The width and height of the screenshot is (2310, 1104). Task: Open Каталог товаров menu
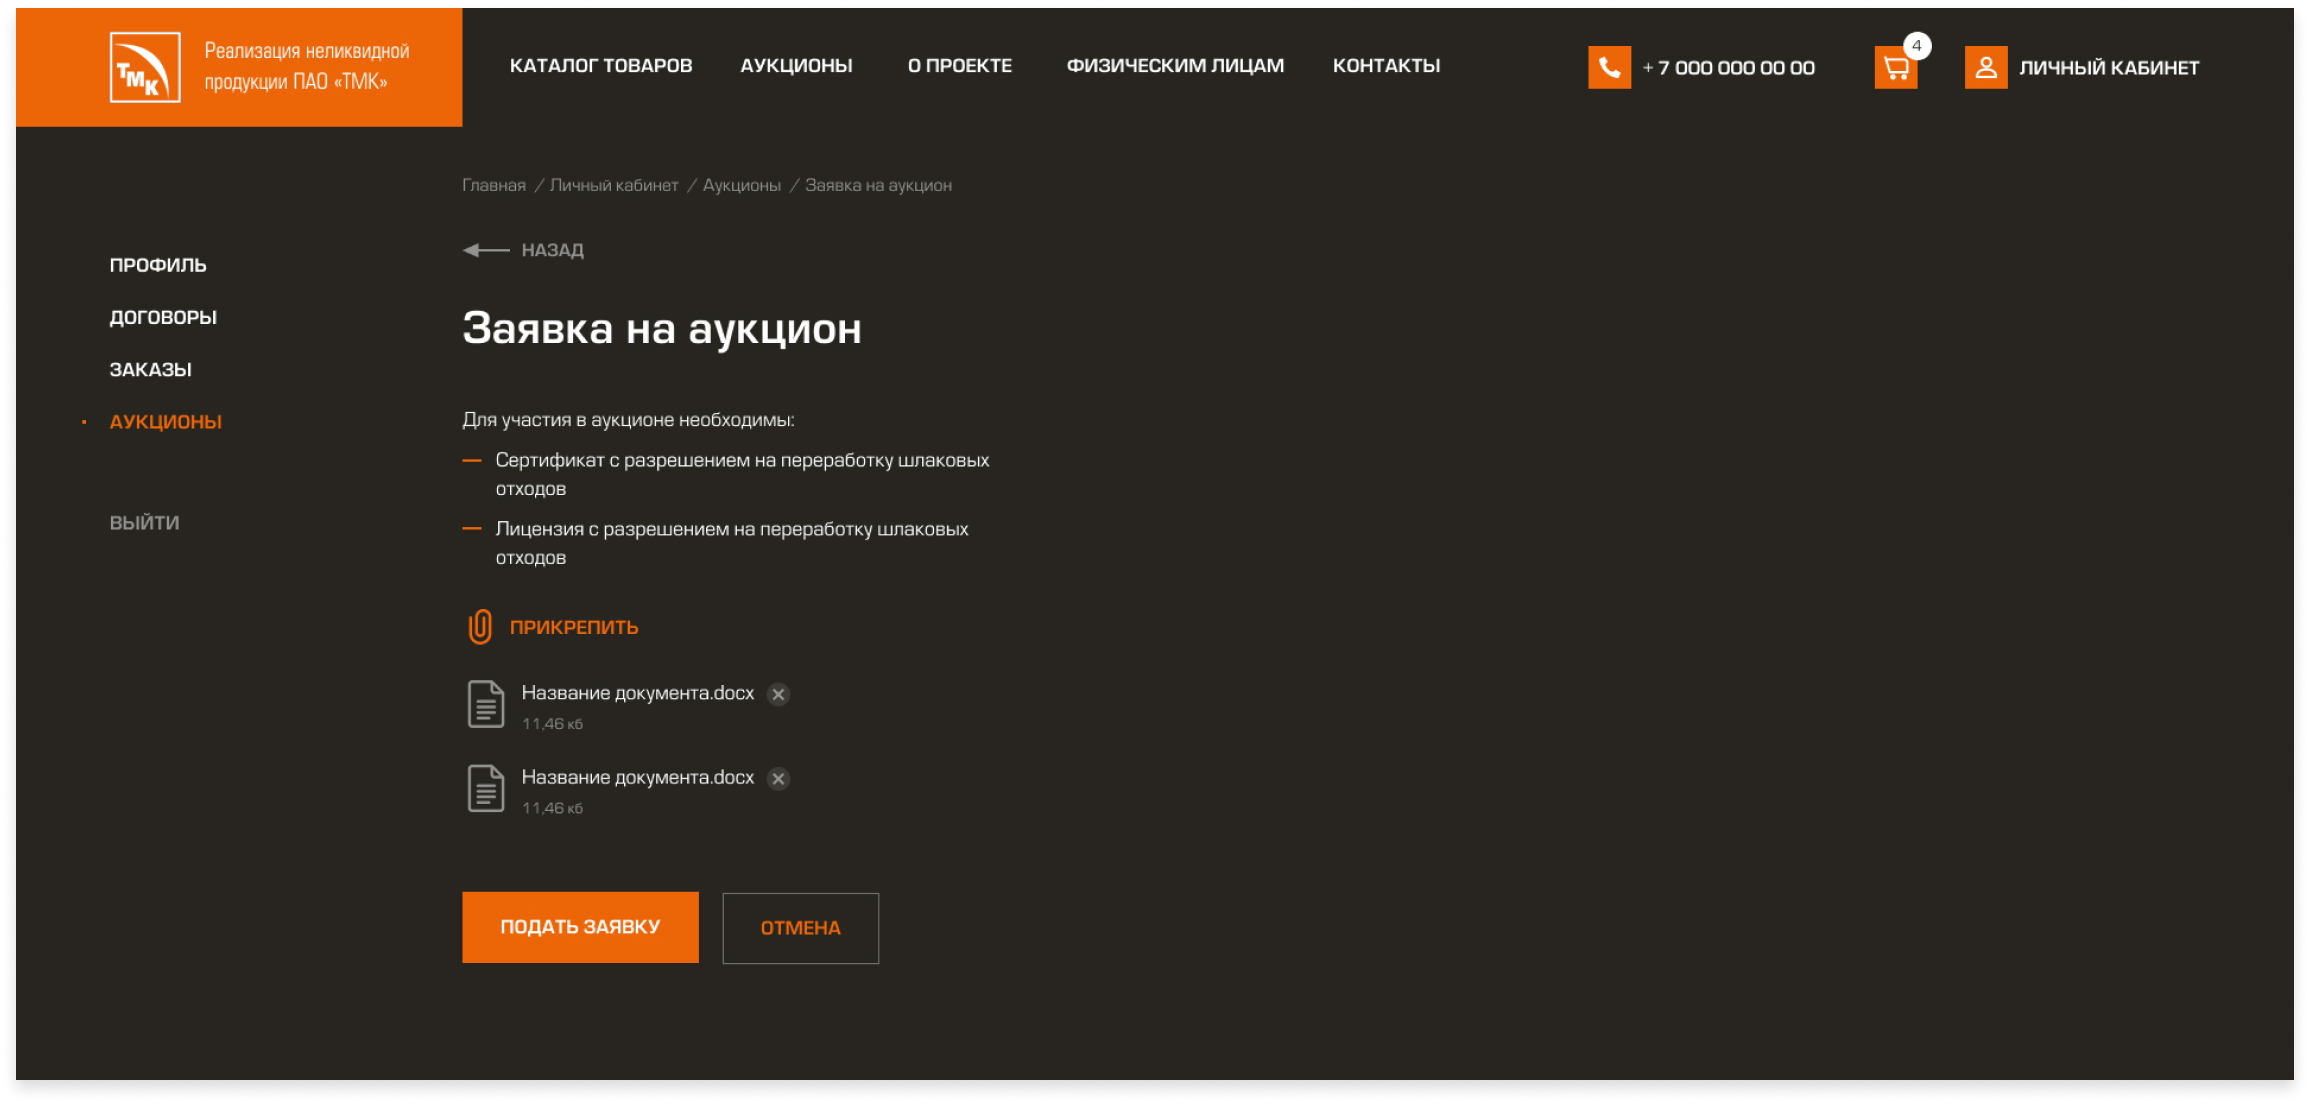601,66
